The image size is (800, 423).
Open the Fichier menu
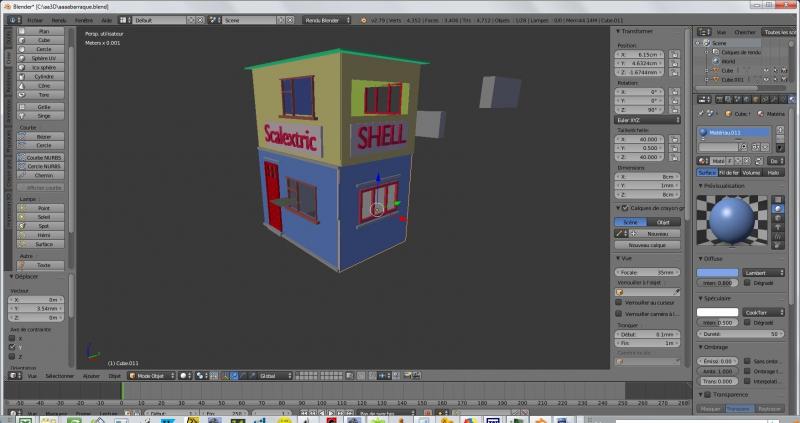[x=35, y=19]
